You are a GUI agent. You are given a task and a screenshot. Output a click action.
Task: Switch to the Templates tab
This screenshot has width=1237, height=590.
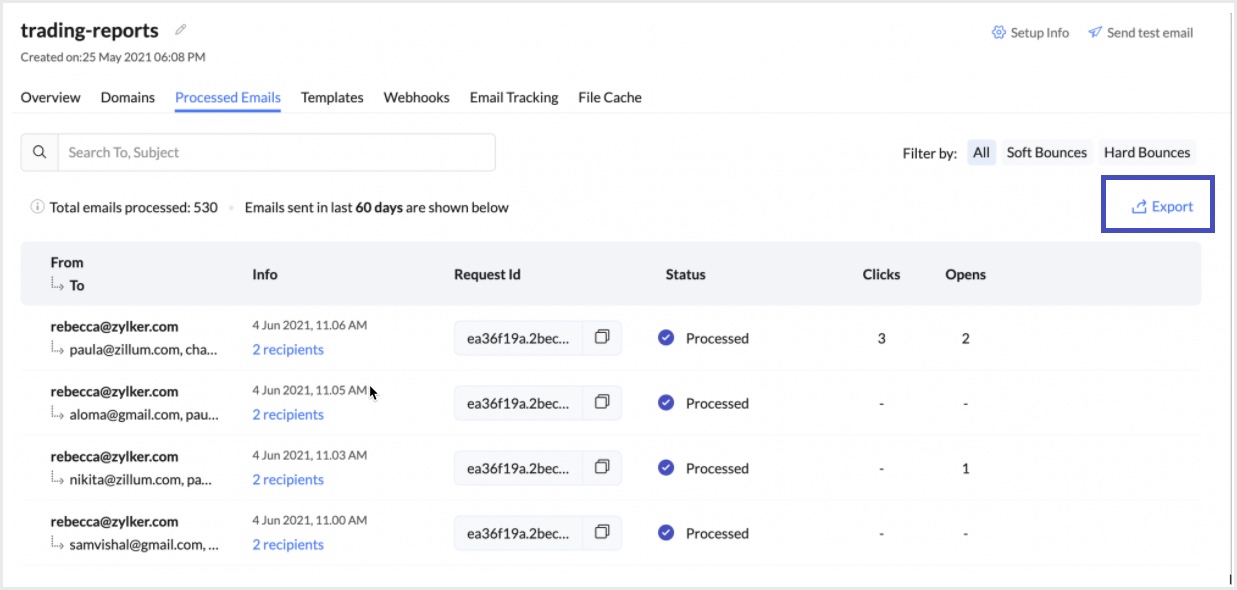tap(331, 97)
